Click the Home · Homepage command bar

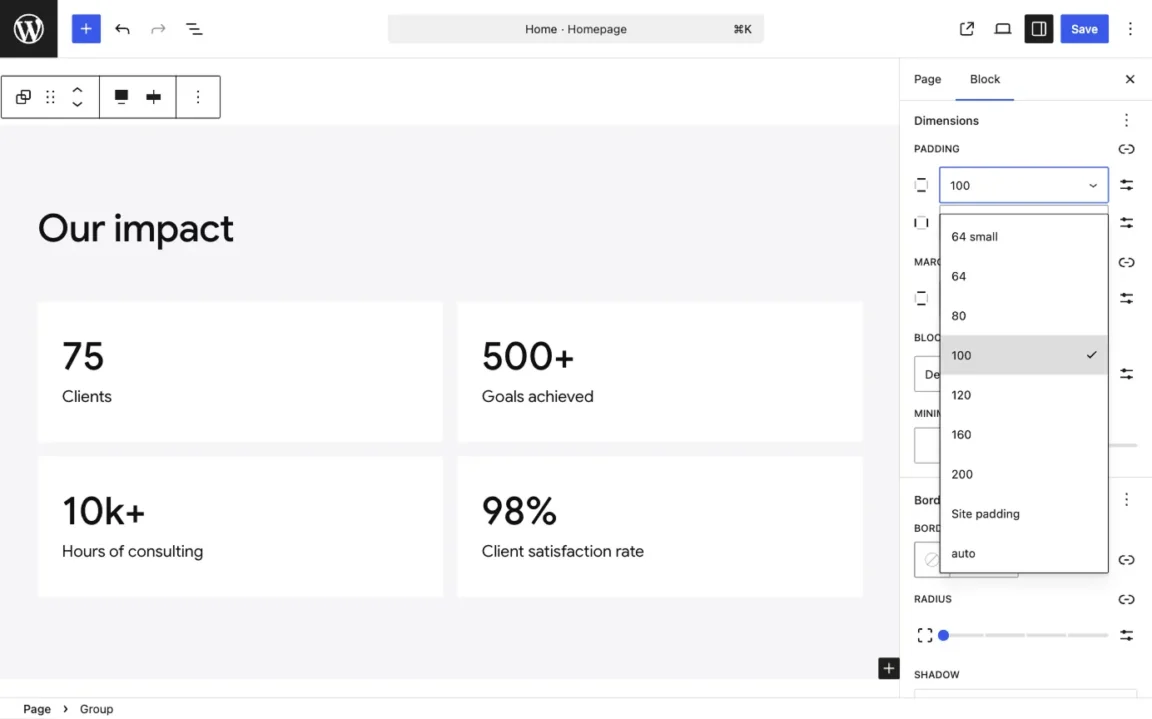(x=576, y=29)
